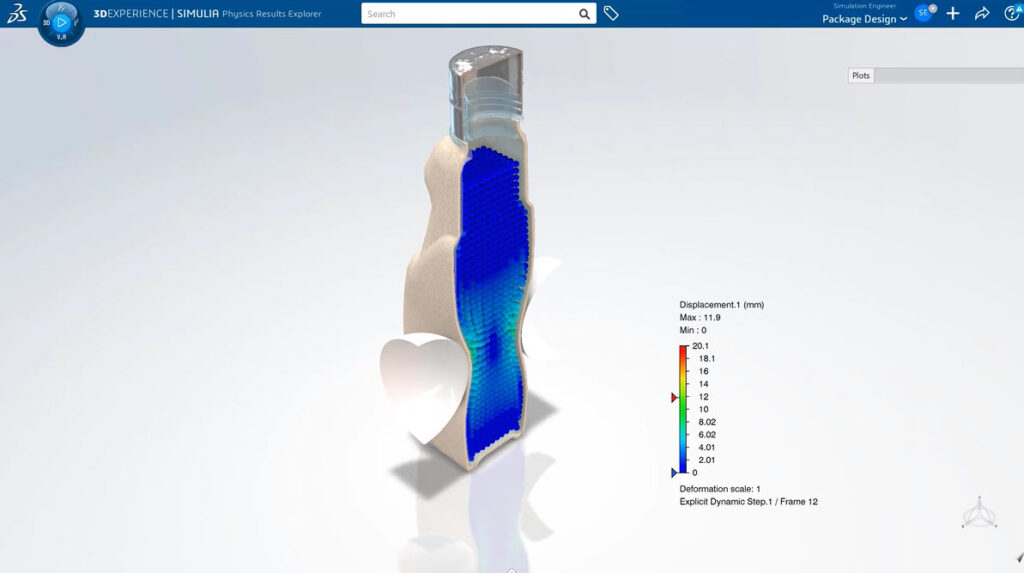Select the Plots tab
Viewport: 1024px width, 573px height.
pyautogui.click(x=860, y=76)
